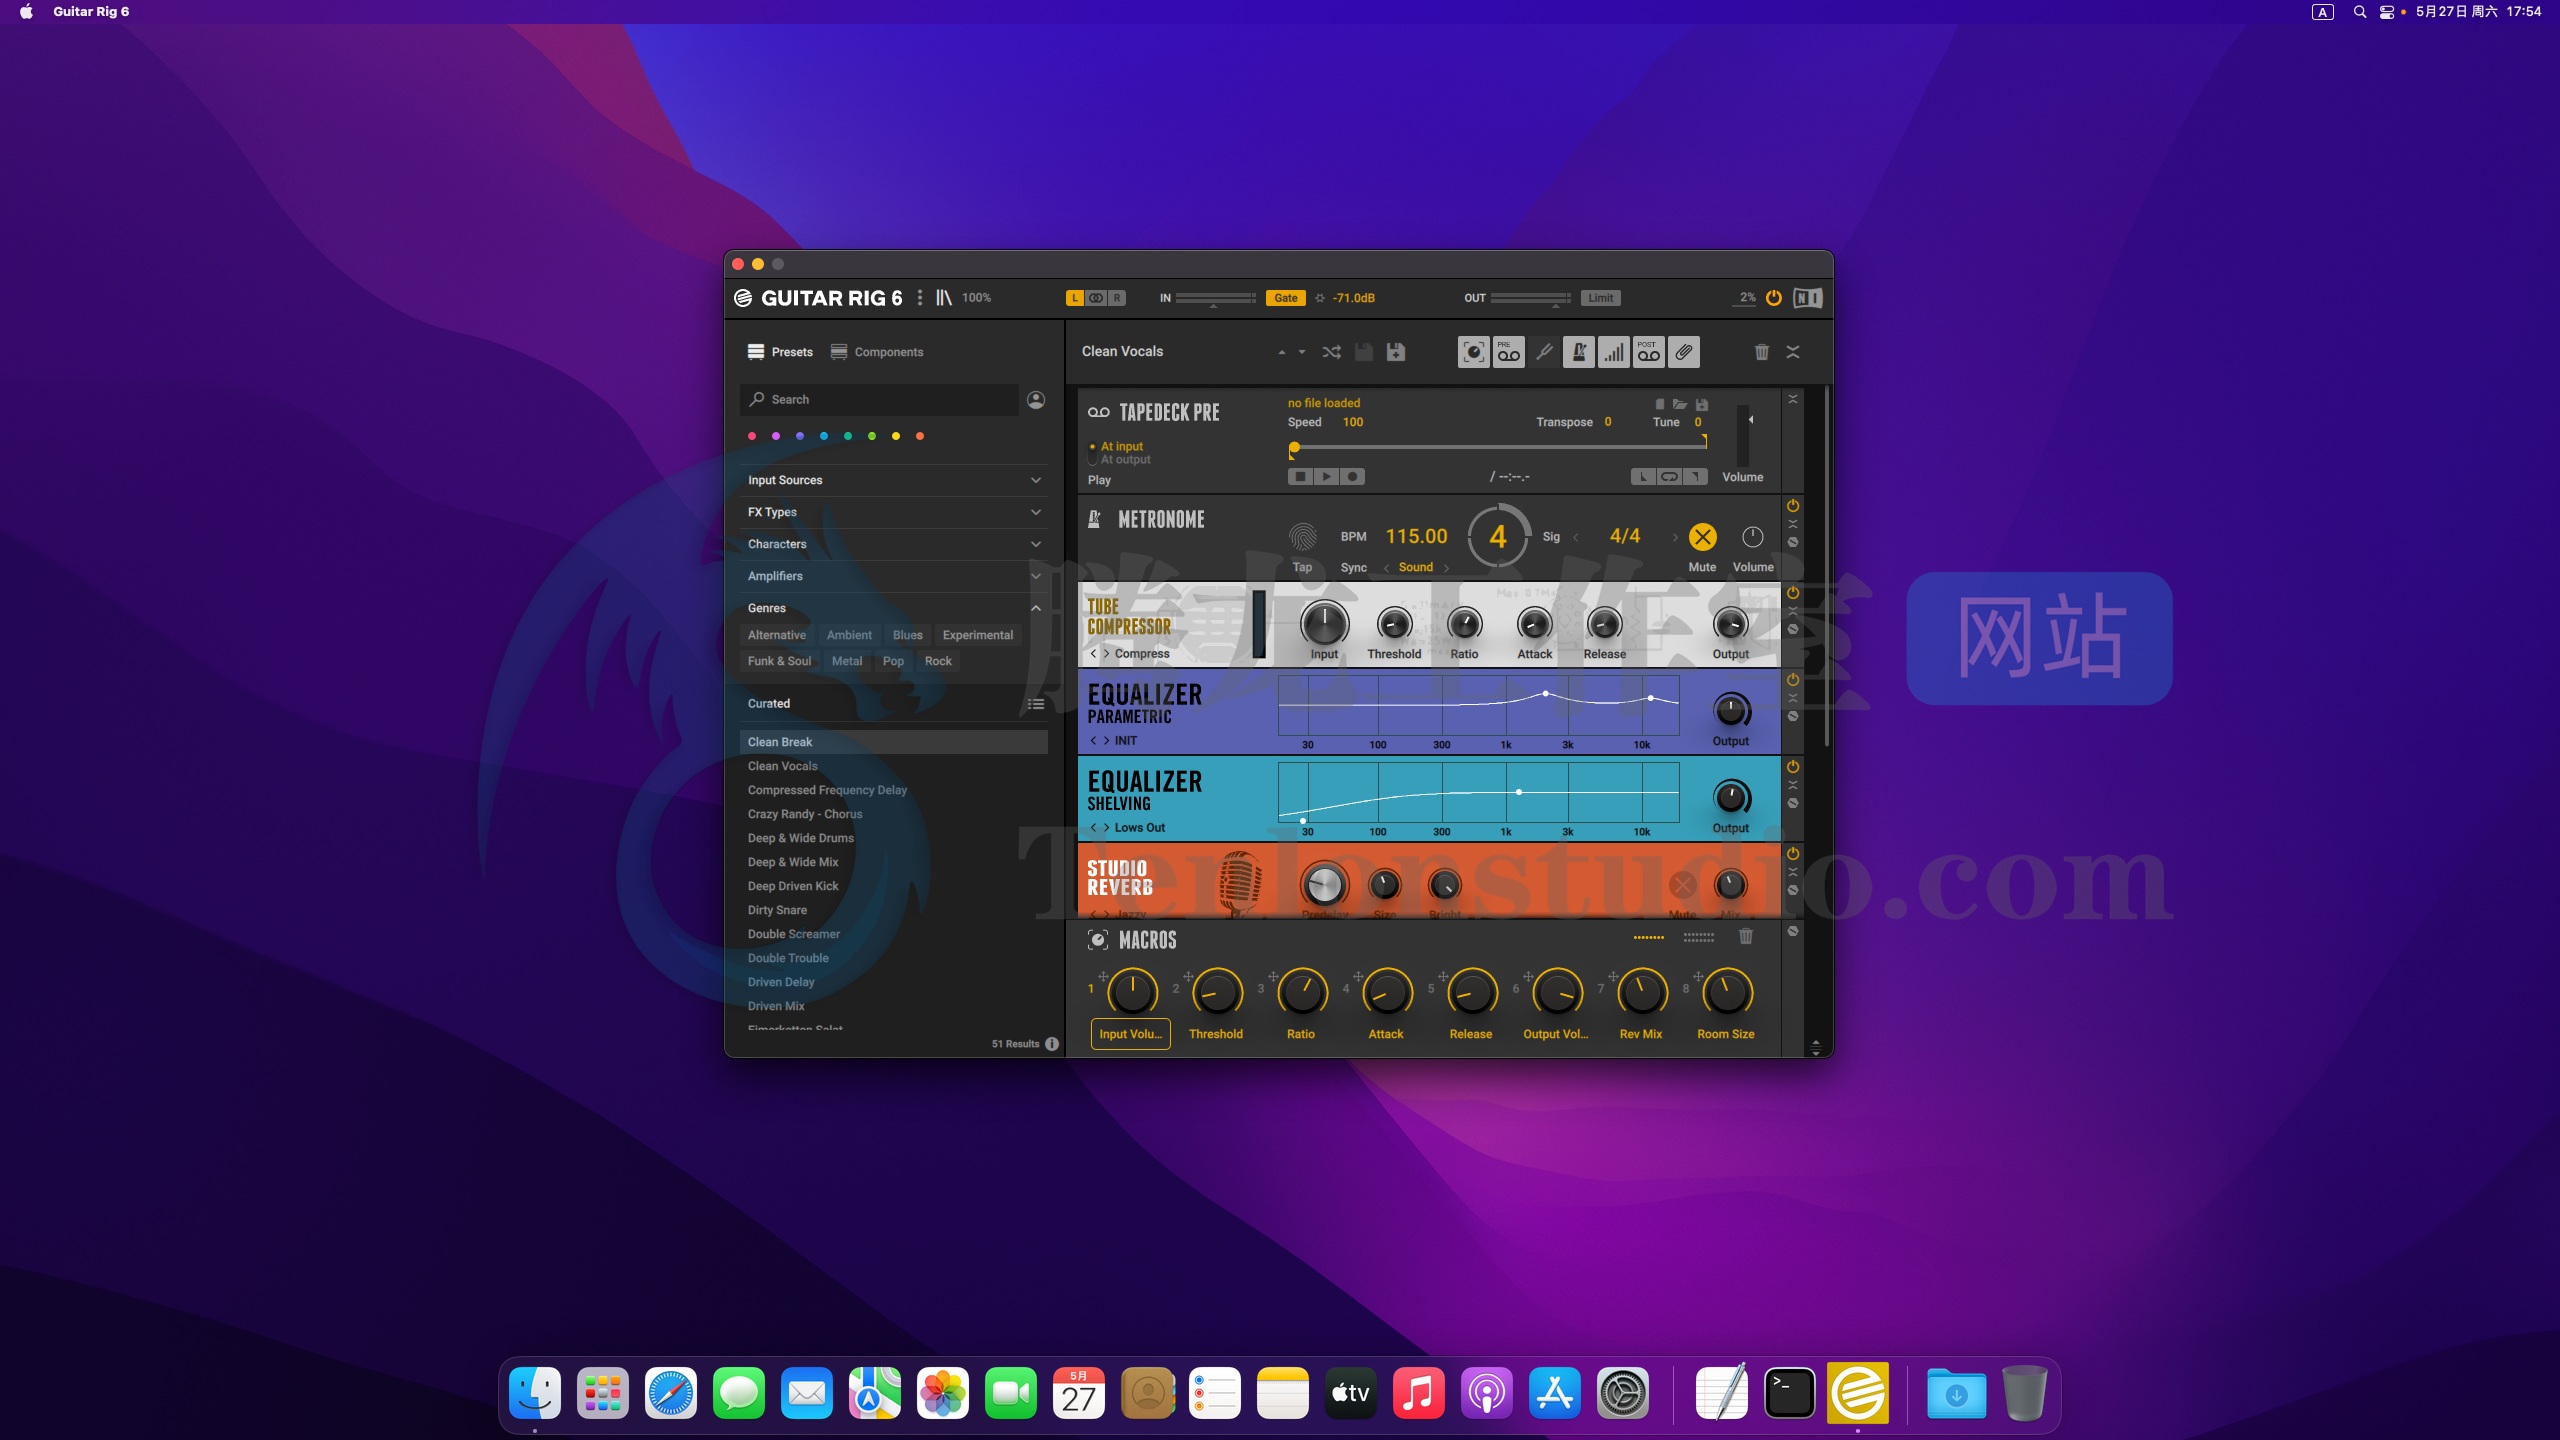Screen dimensions: 2560x1440
Task: Toggle Equalizer Parametric power button
Action: click(x=1793, y=680)
